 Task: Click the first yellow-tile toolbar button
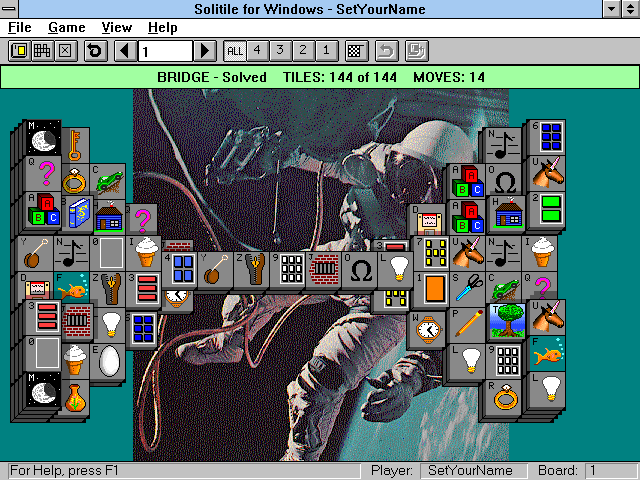pos(20,51)
